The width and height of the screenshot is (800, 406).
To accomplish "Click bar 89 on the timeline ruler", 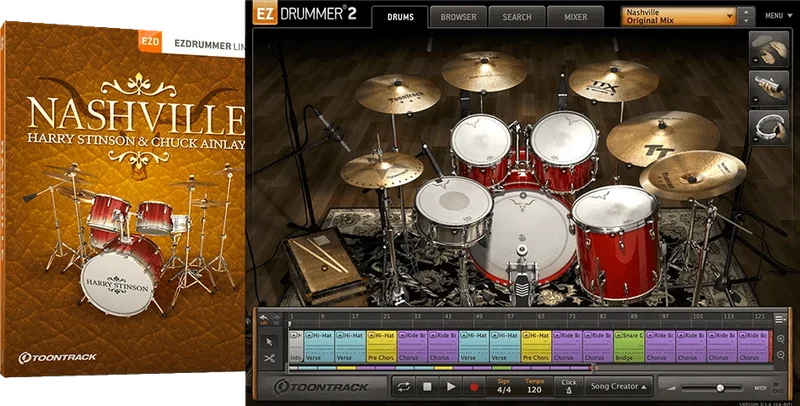I will click(633, 317).
